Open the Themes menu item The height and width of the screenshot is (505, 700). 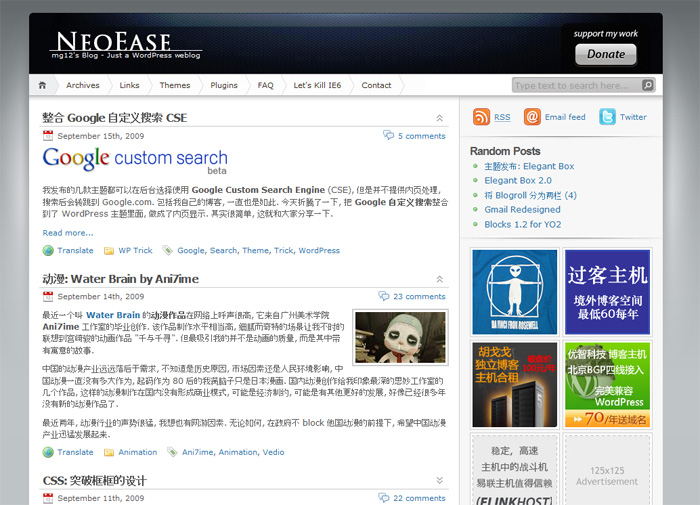click(175, 85)
